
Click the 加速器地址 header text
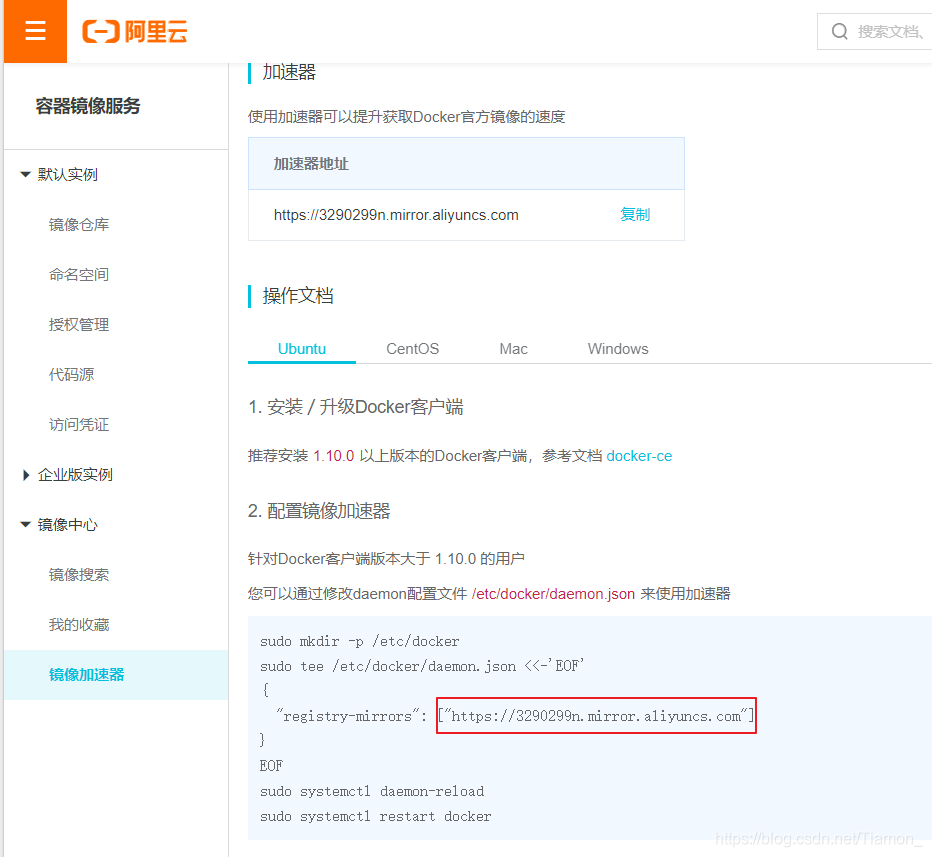[311, 164]
